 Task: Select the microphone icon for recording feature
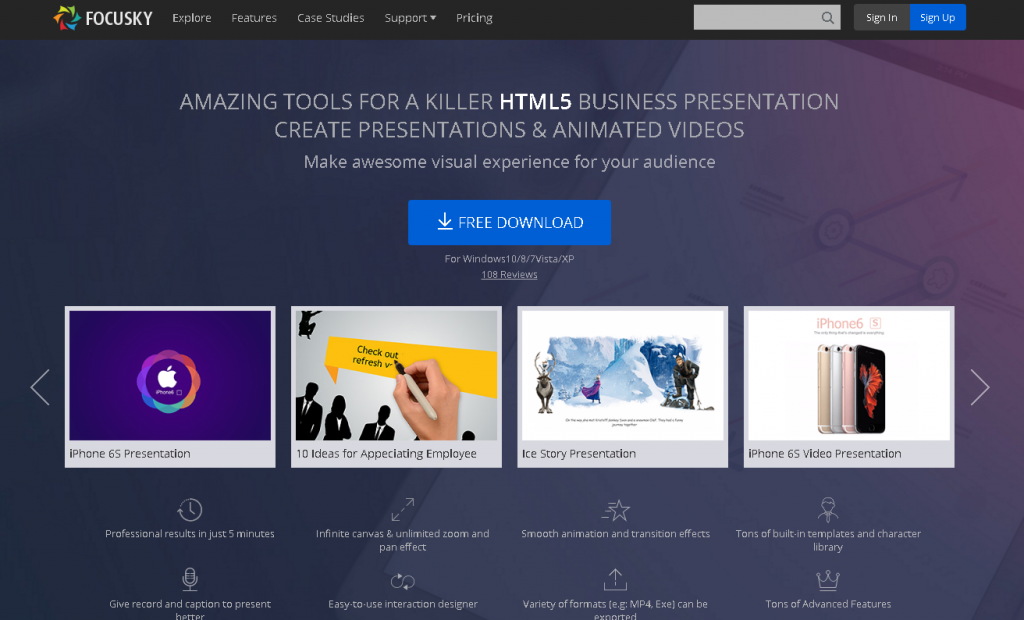(190, 578)
